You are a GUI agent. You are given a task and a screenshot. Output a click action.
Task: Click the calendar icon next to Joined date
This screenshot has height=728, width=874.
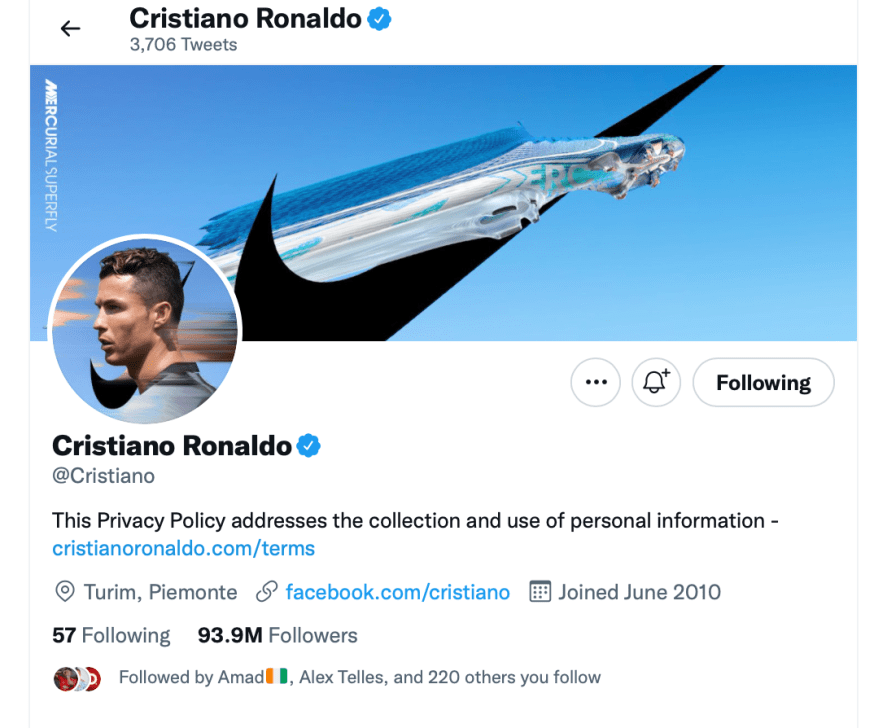pyautogui.click(x=540, y=592)
